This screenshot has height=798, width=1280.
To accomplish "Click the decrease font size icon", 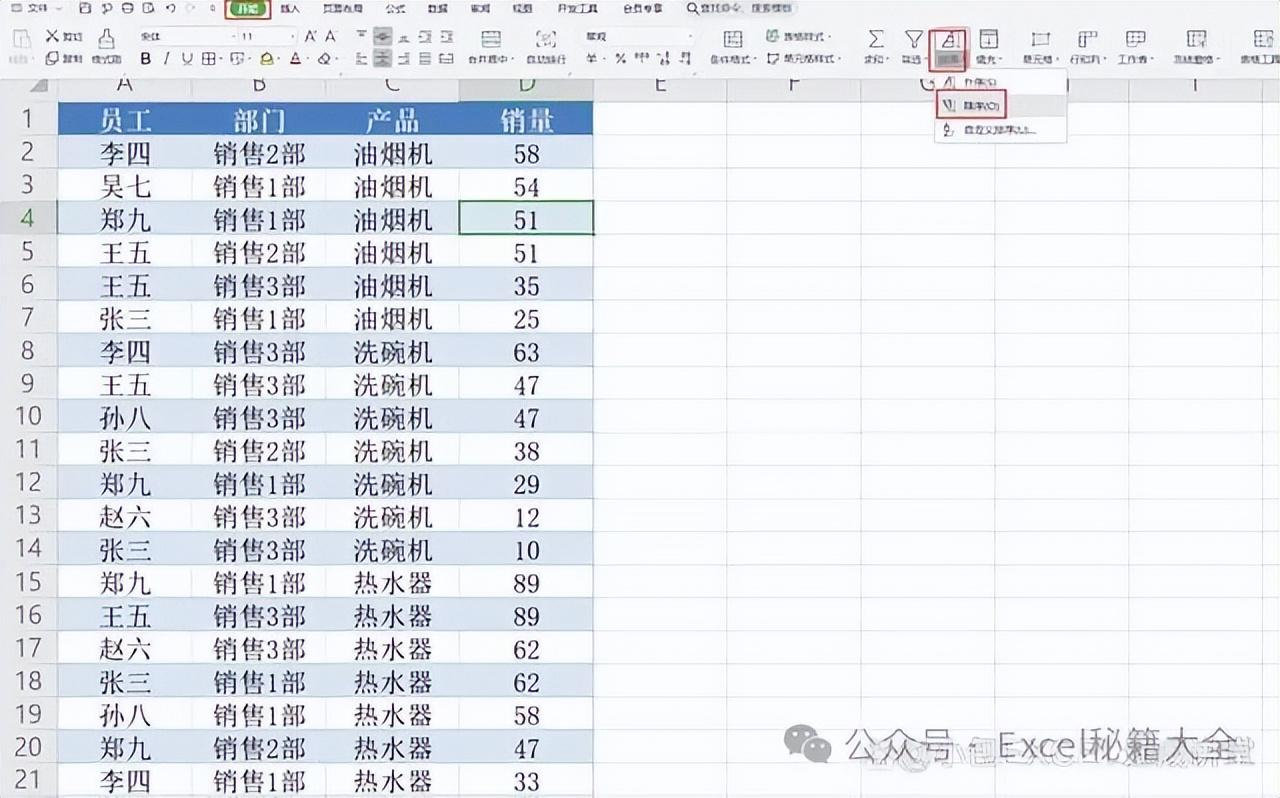I will point(331,36).
